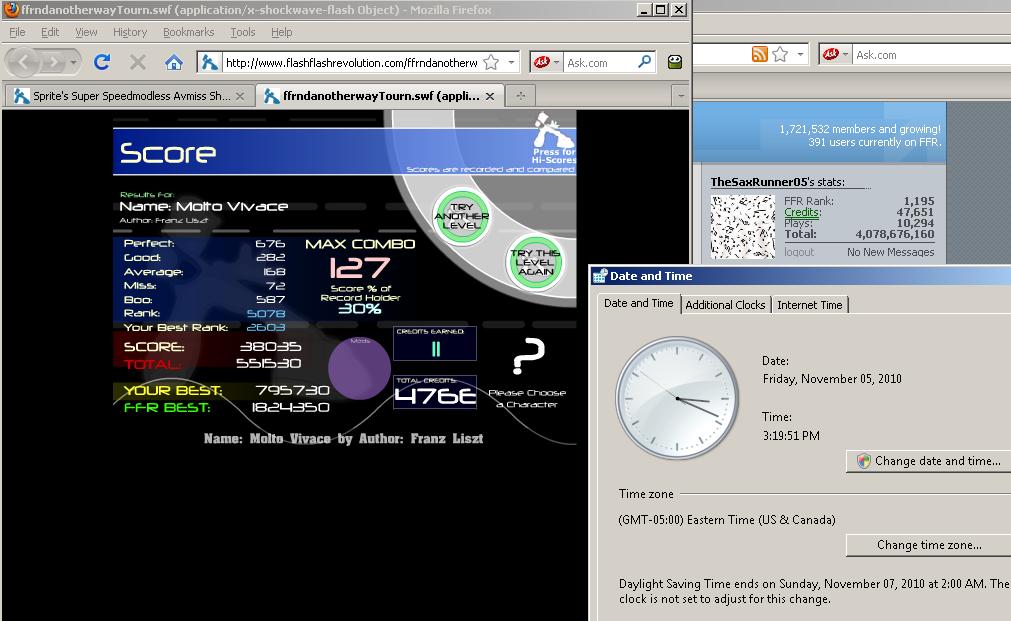Click the back navigation arrow

pos(25,62)
